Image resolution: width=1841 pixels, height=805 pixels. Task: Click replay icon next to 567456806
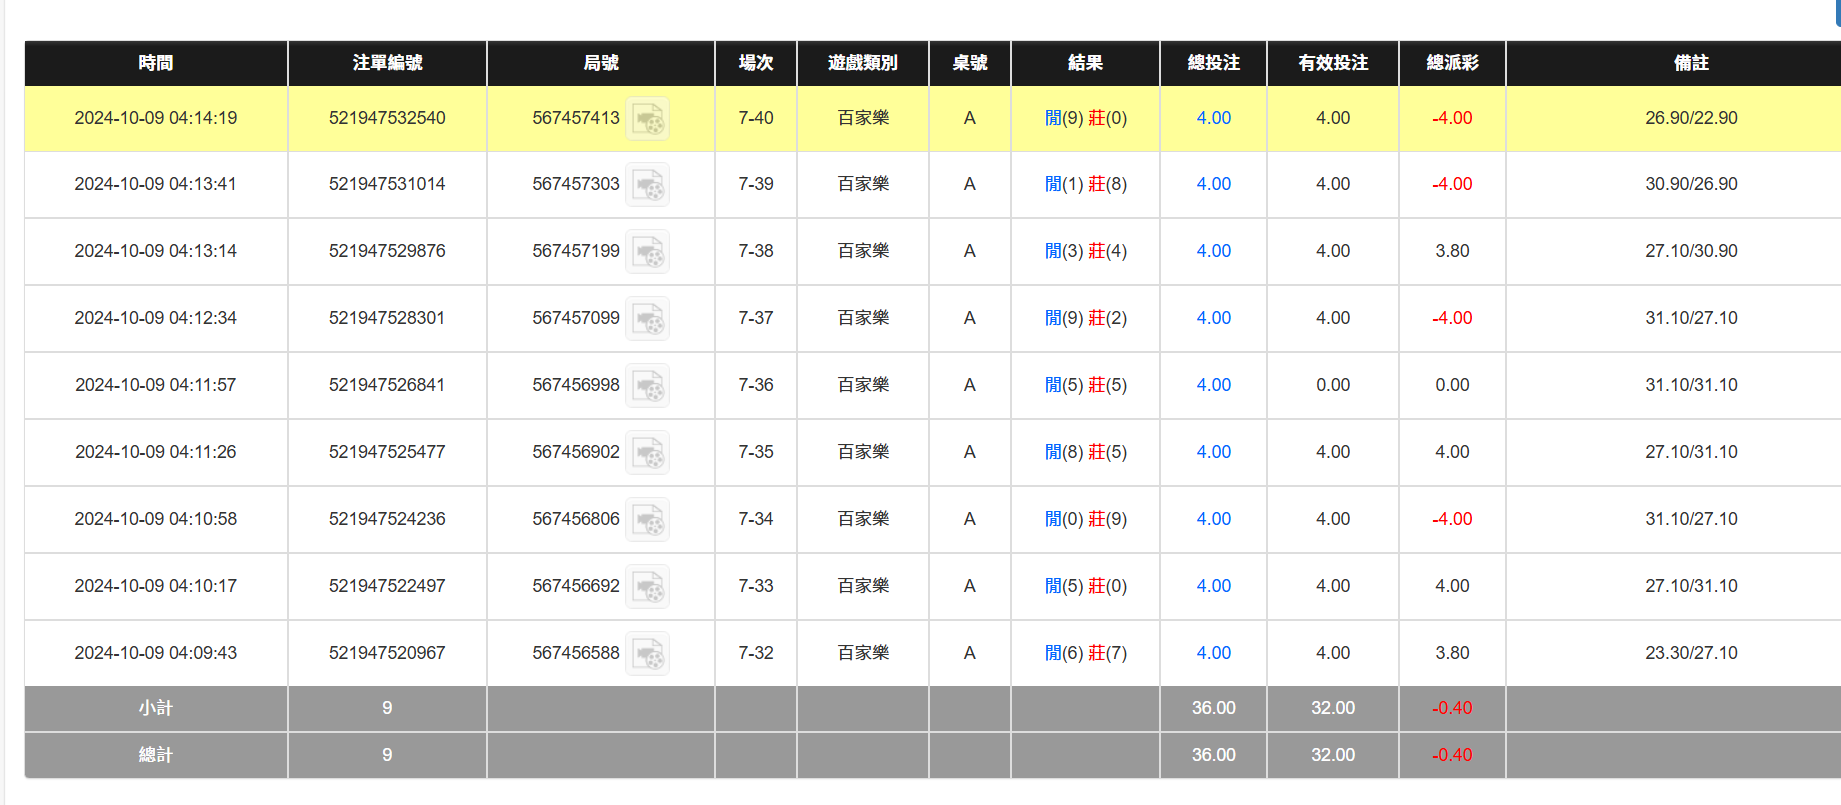[647, 520]
